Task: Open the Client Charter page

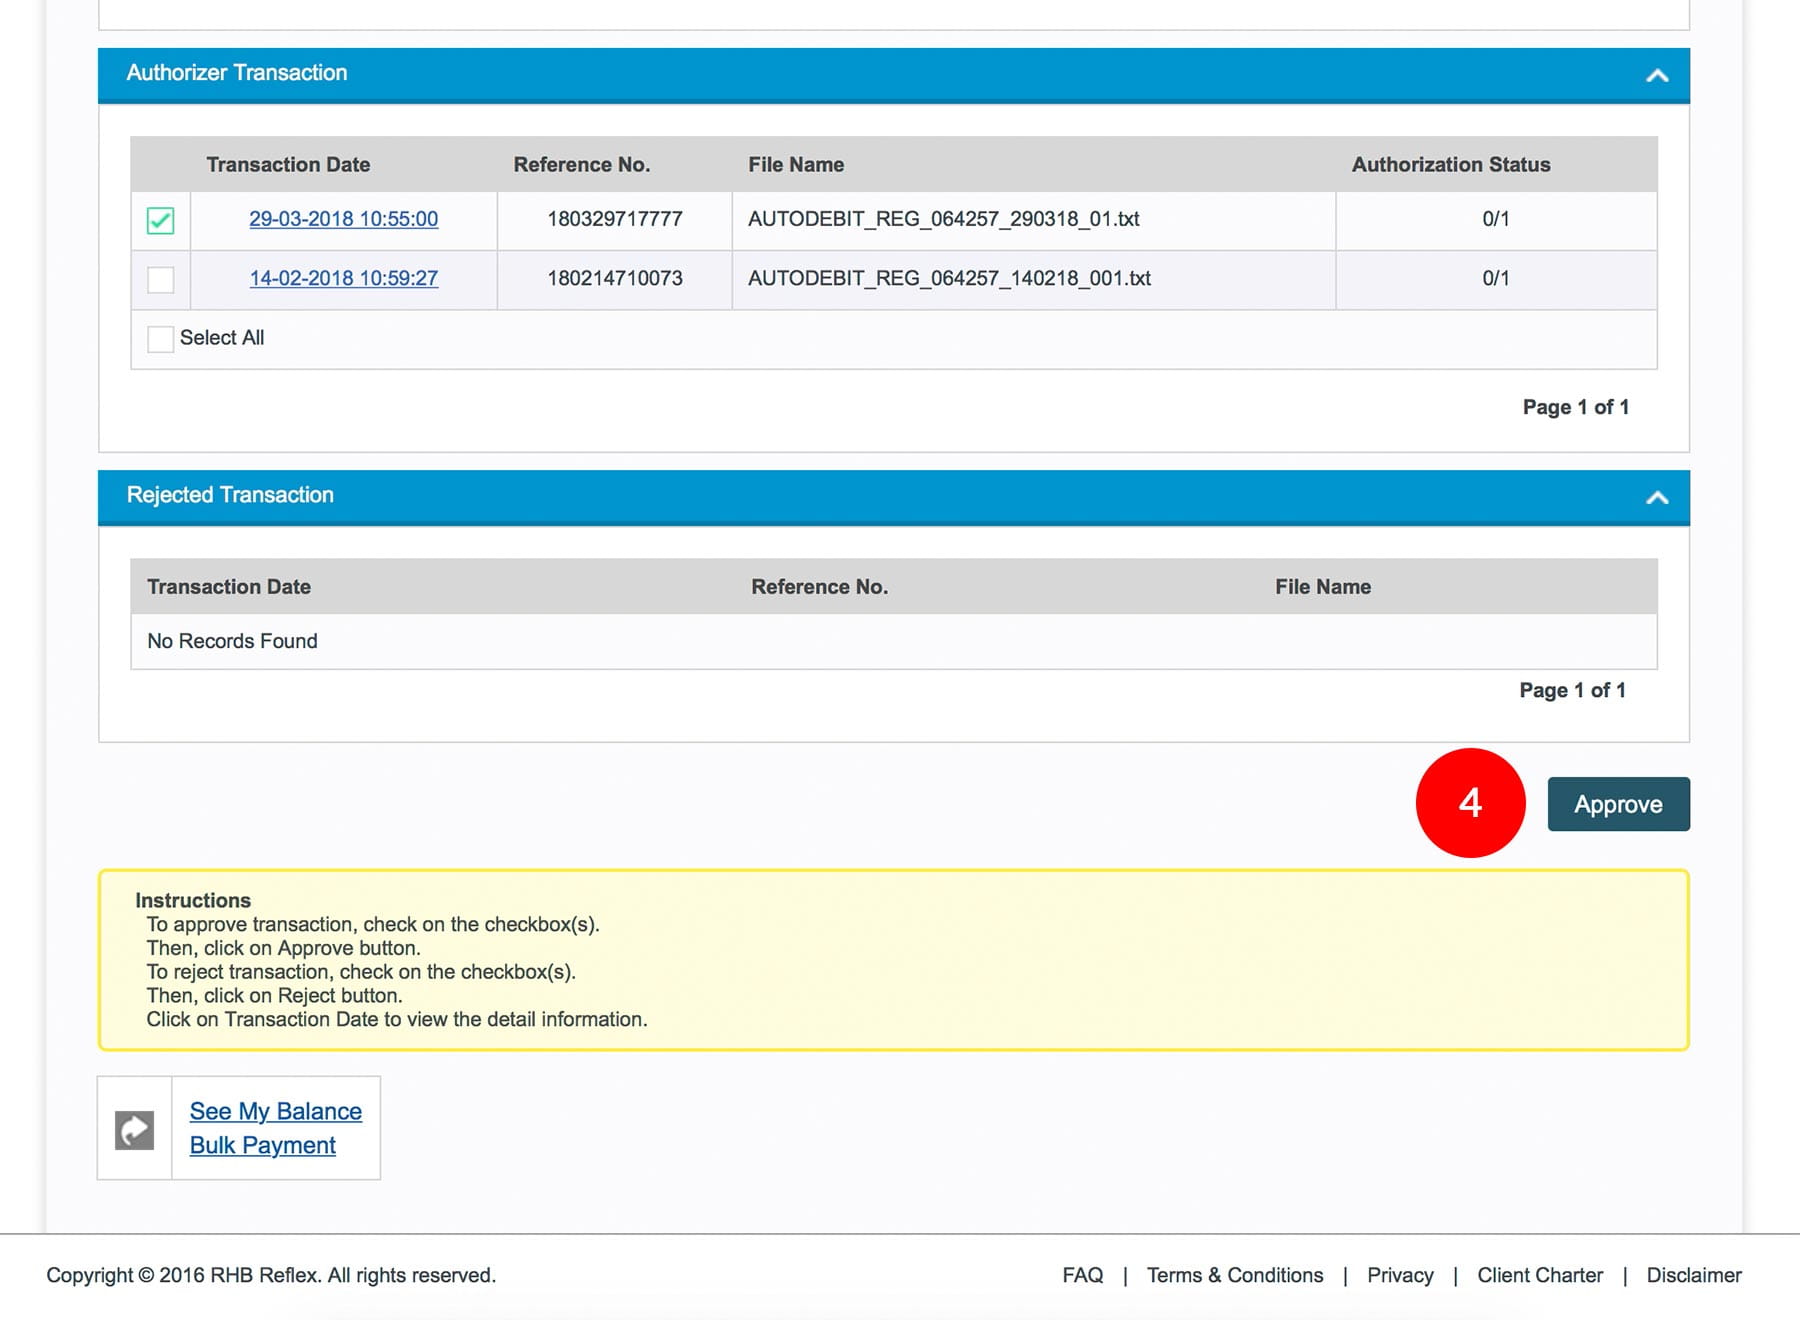Action: [1539, 1275]
